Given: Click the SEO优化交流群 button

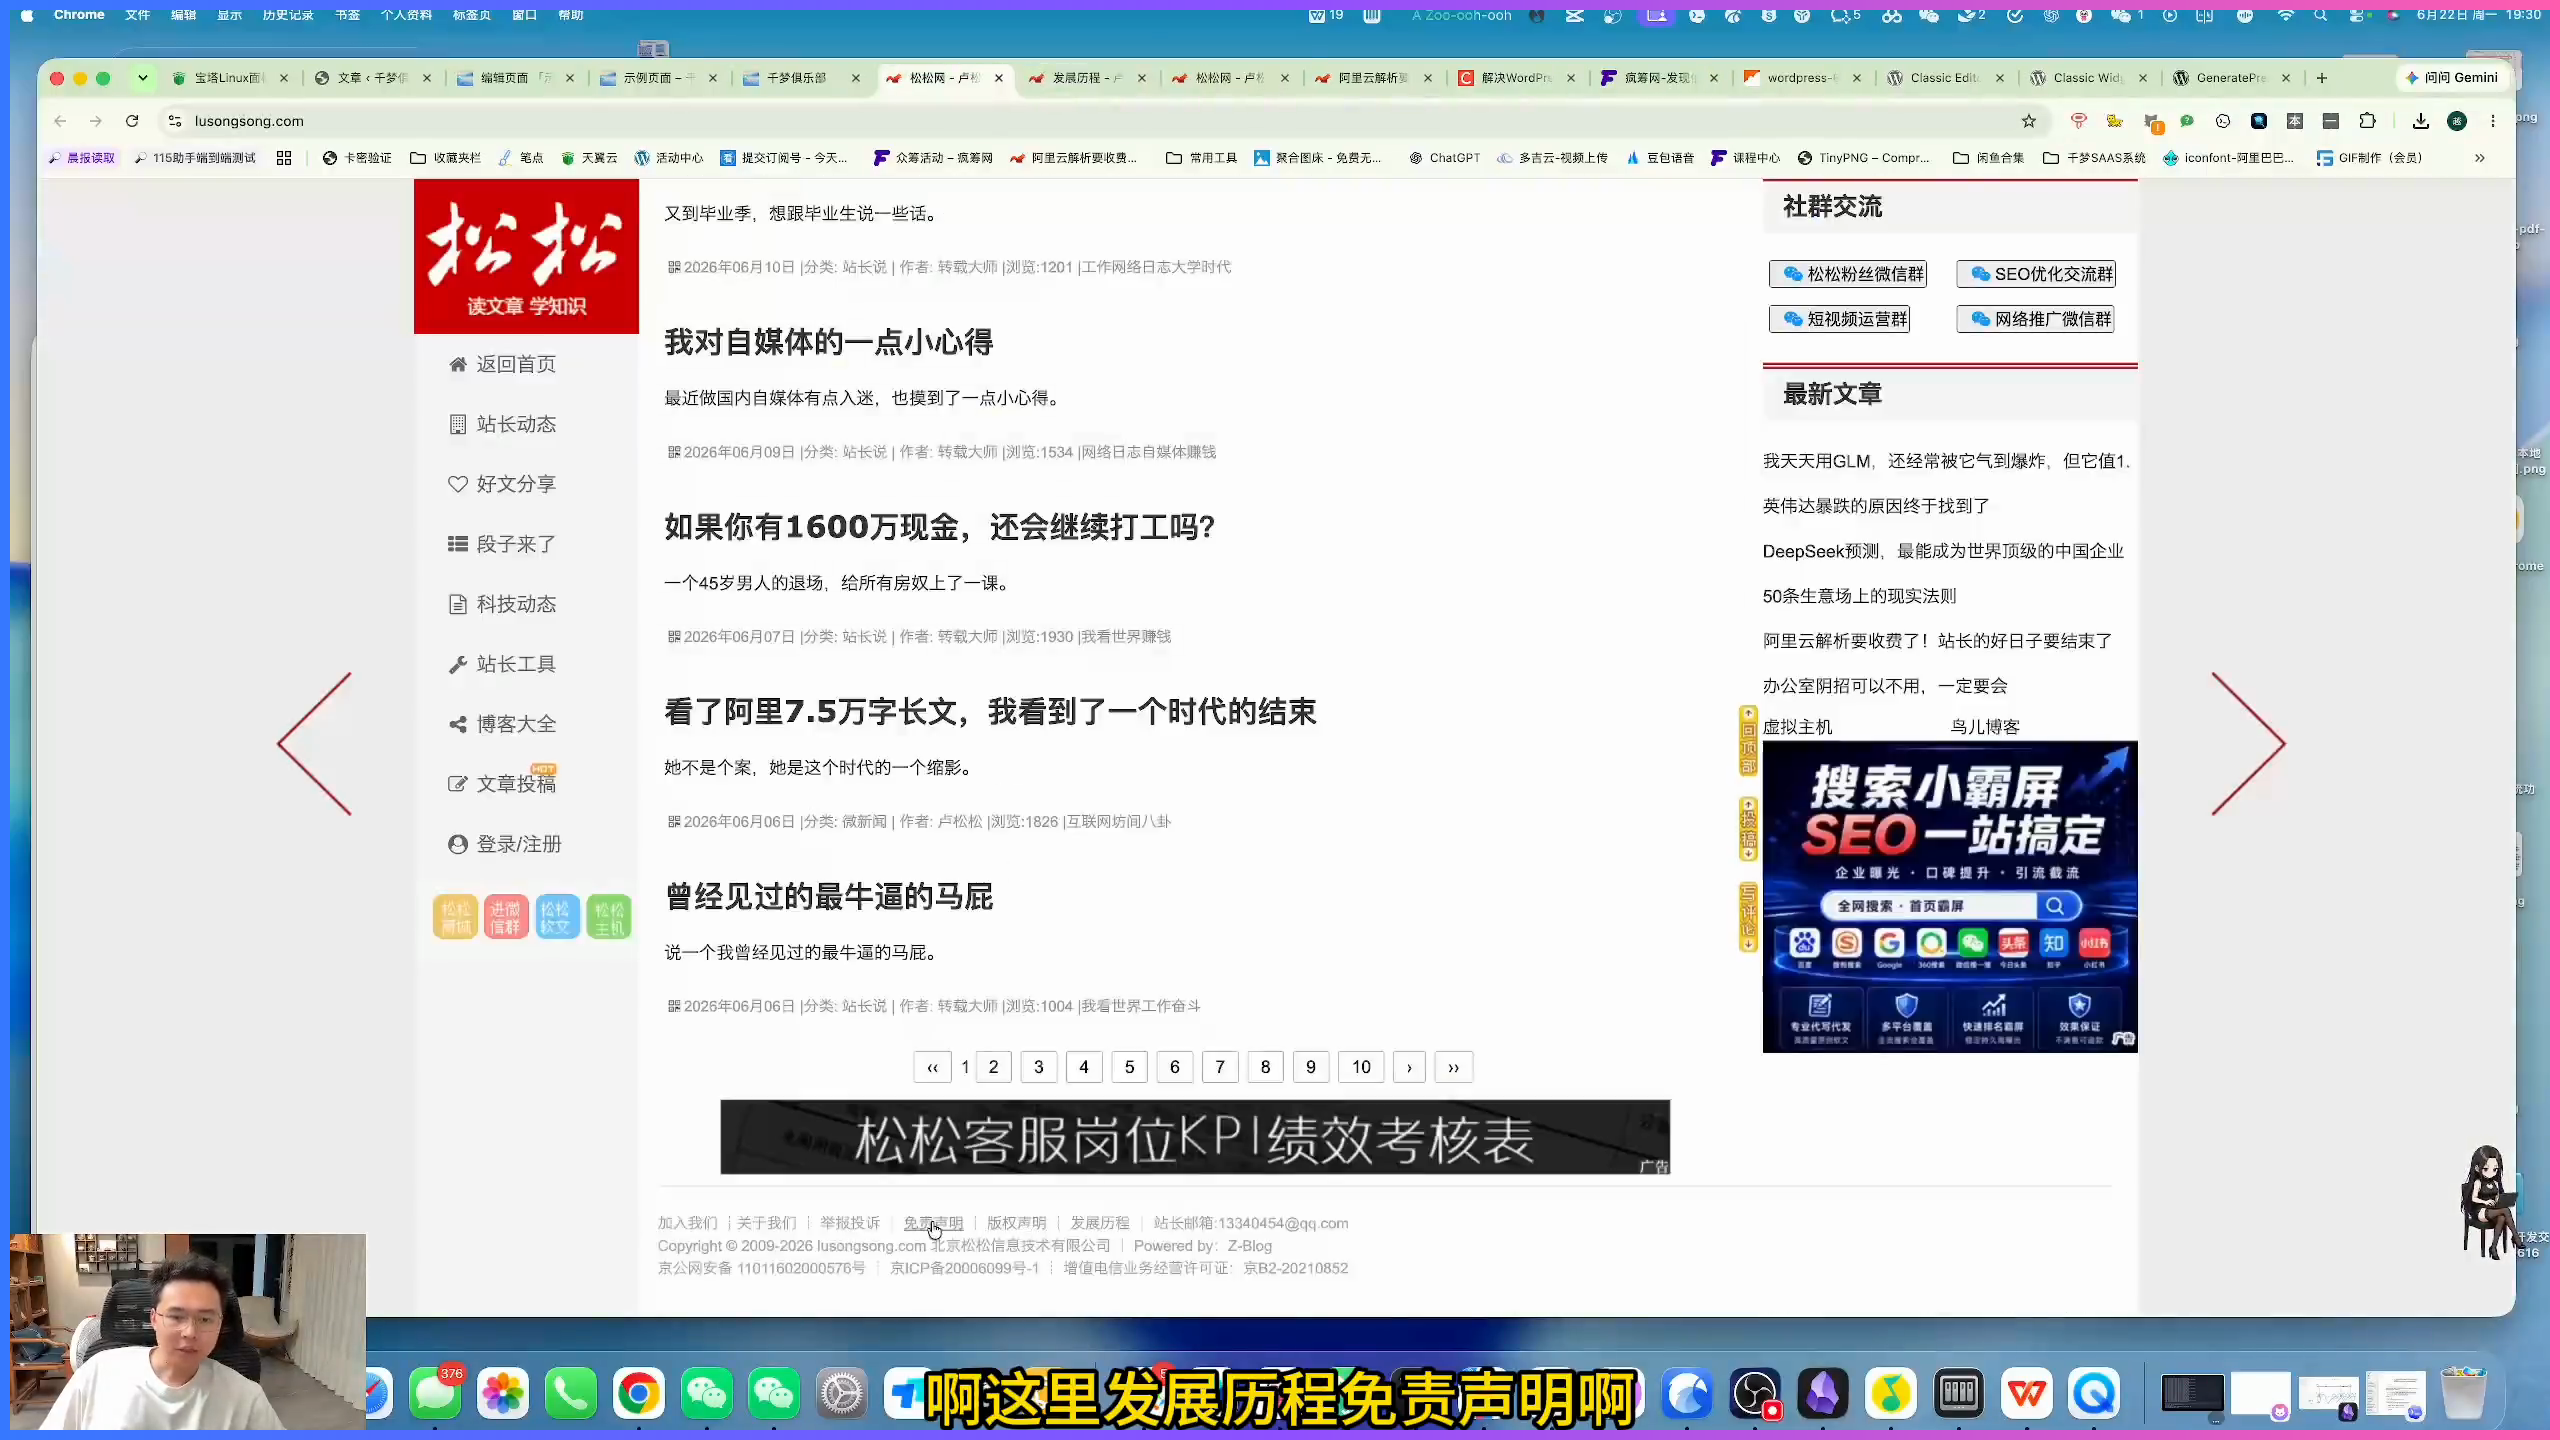Looking at the screenshot, I should [2036, 274].
